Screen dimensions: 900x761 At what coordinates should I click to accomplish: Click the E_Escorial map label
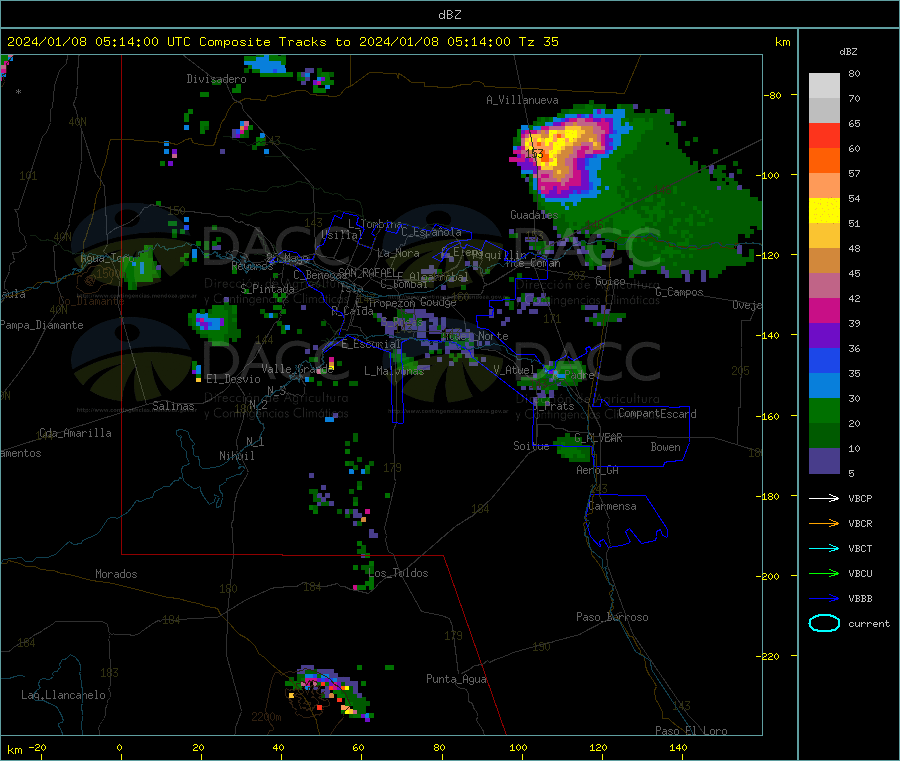[371, 344]
